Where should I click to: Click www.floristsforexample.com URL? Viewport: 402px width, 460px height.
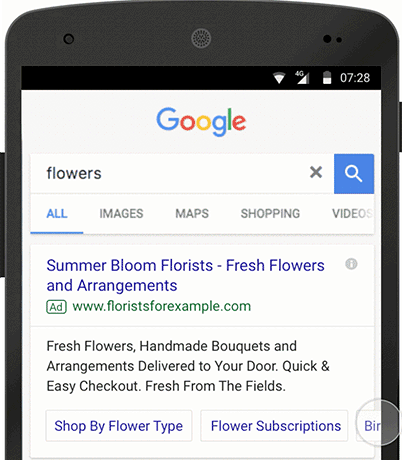tap(162, 306)
